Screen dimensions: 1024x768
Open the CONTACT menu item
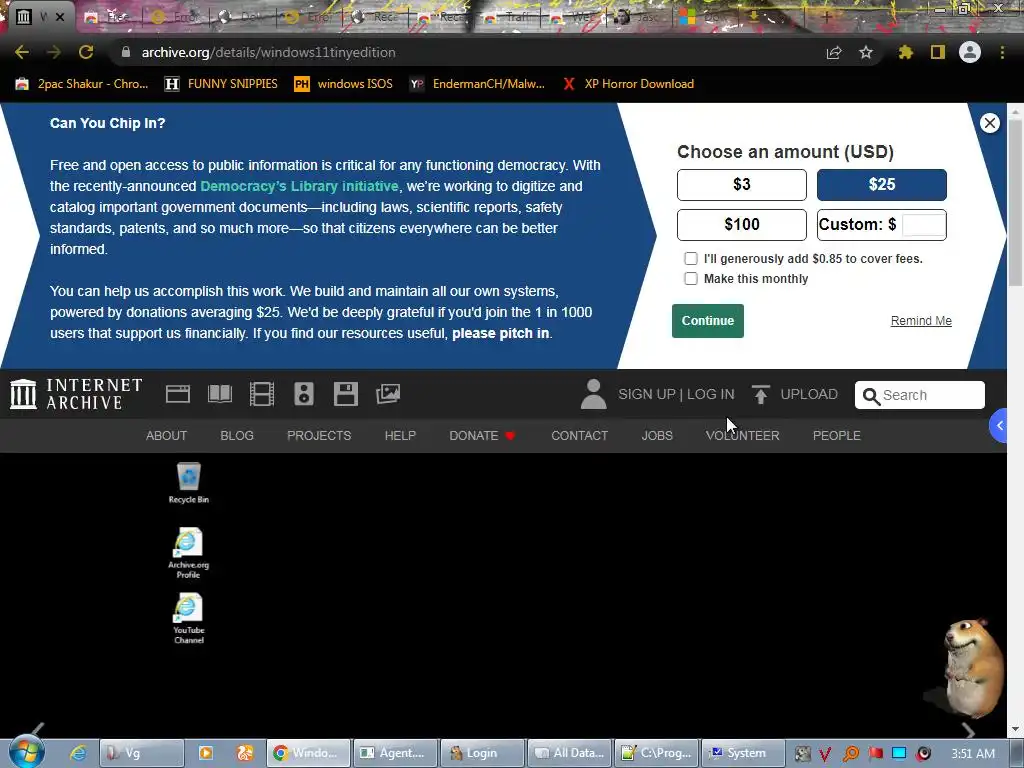pyautogui.click(x=579, y=436)
